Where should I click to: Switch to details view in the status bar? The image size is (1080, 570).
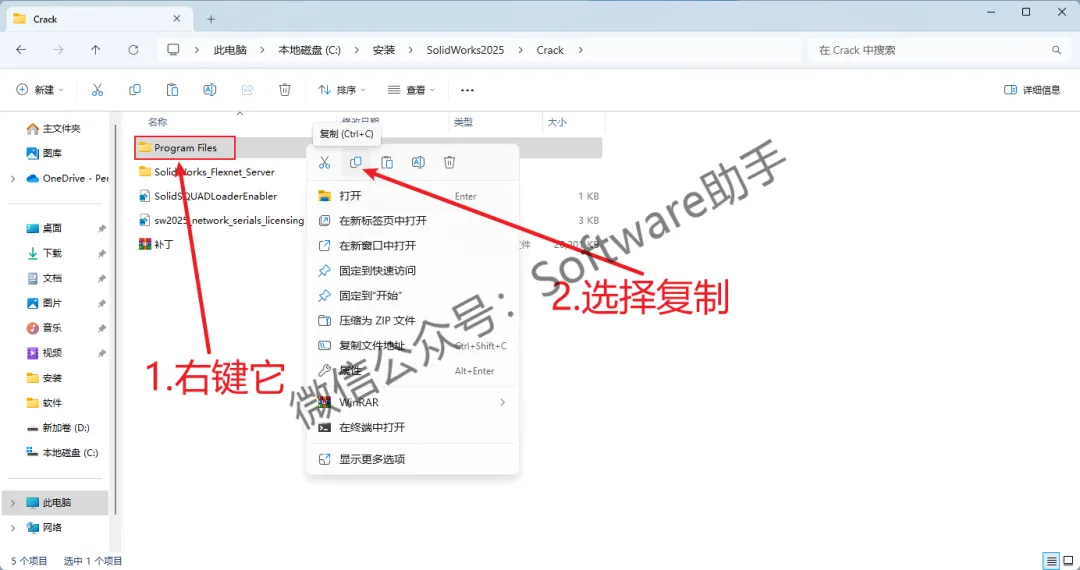pos(1051,560)
